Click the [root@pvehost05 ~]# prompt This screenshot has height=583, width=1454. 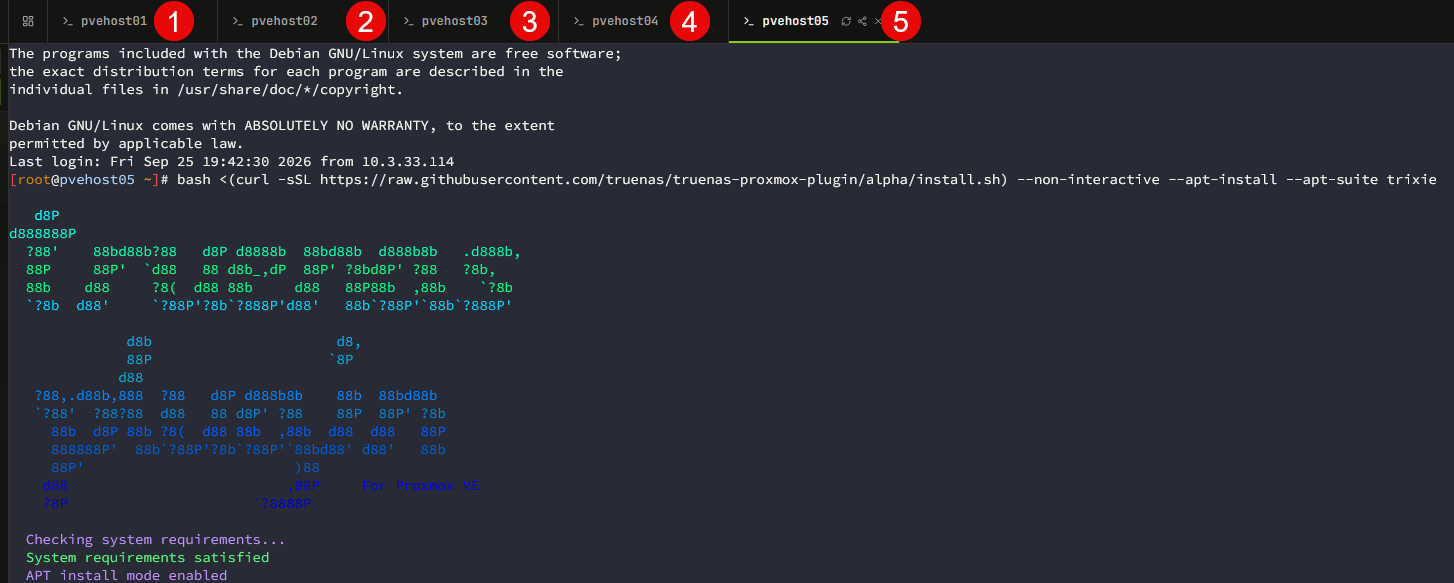(x=91, y=180)
